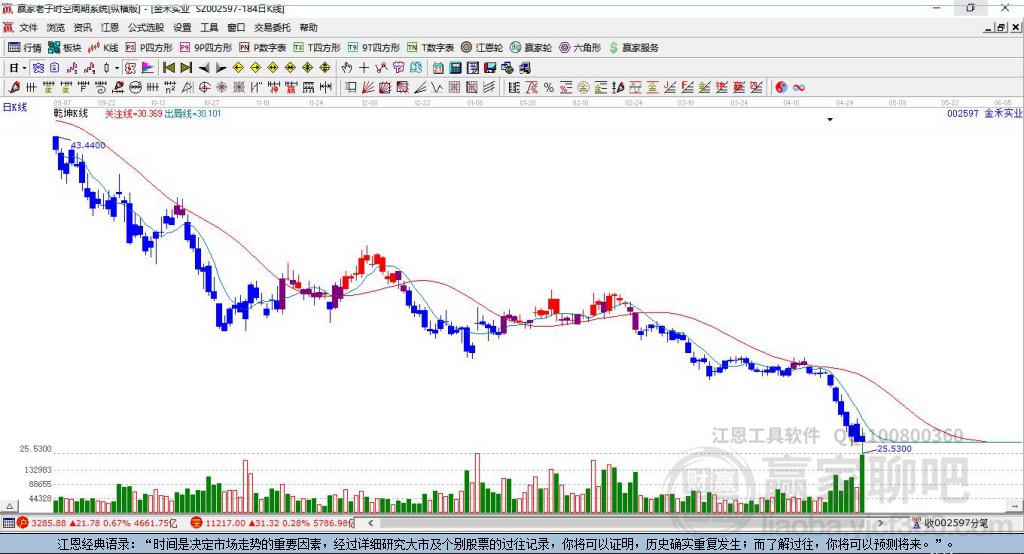Open the 浏览 menu
1024x554 pixels.
tap(56, 27)
